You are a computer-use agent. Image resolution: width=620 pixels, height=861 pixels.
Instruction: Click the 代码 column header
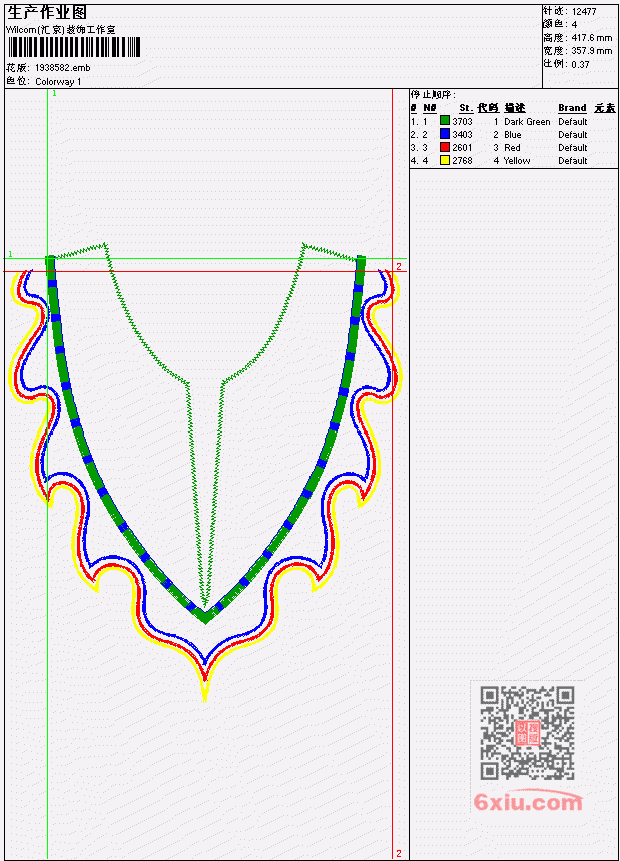488,108
